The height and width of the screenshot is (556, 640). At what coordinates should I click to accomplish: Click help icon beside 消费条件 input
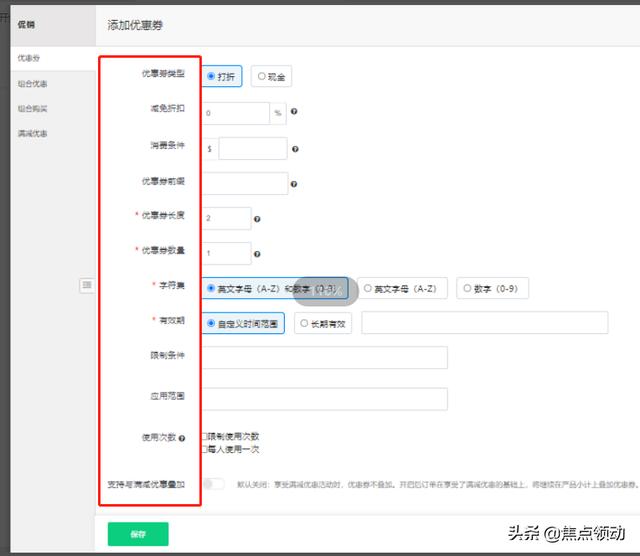point(295,150)
